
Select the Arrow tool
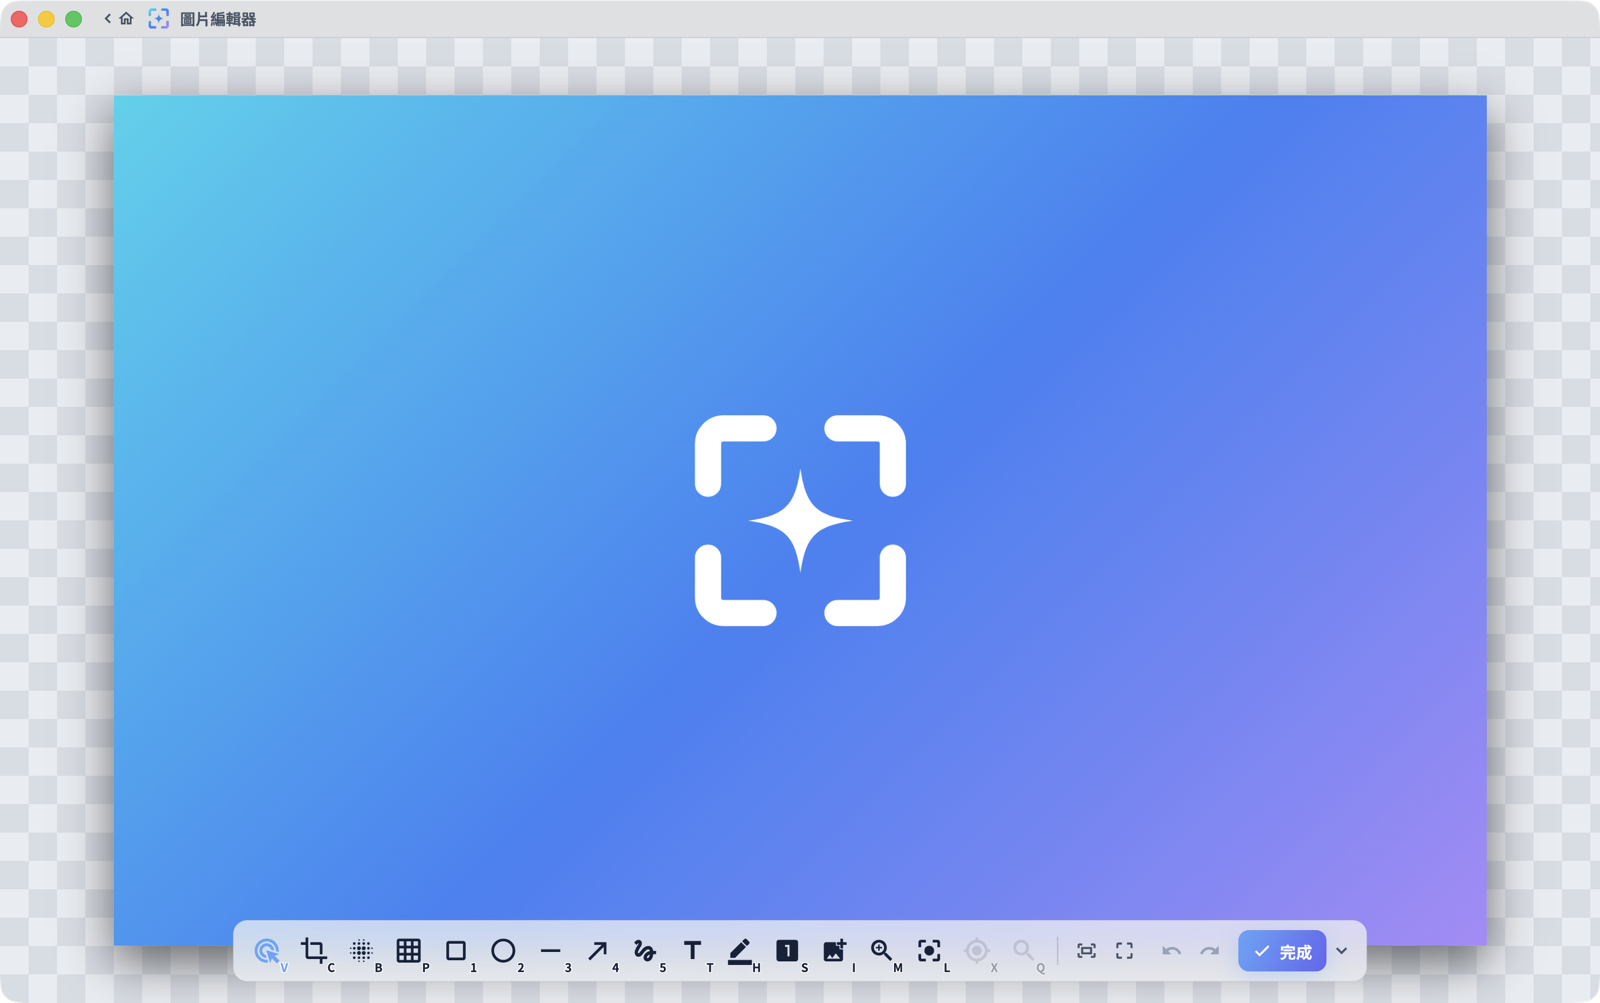point(598,951)
